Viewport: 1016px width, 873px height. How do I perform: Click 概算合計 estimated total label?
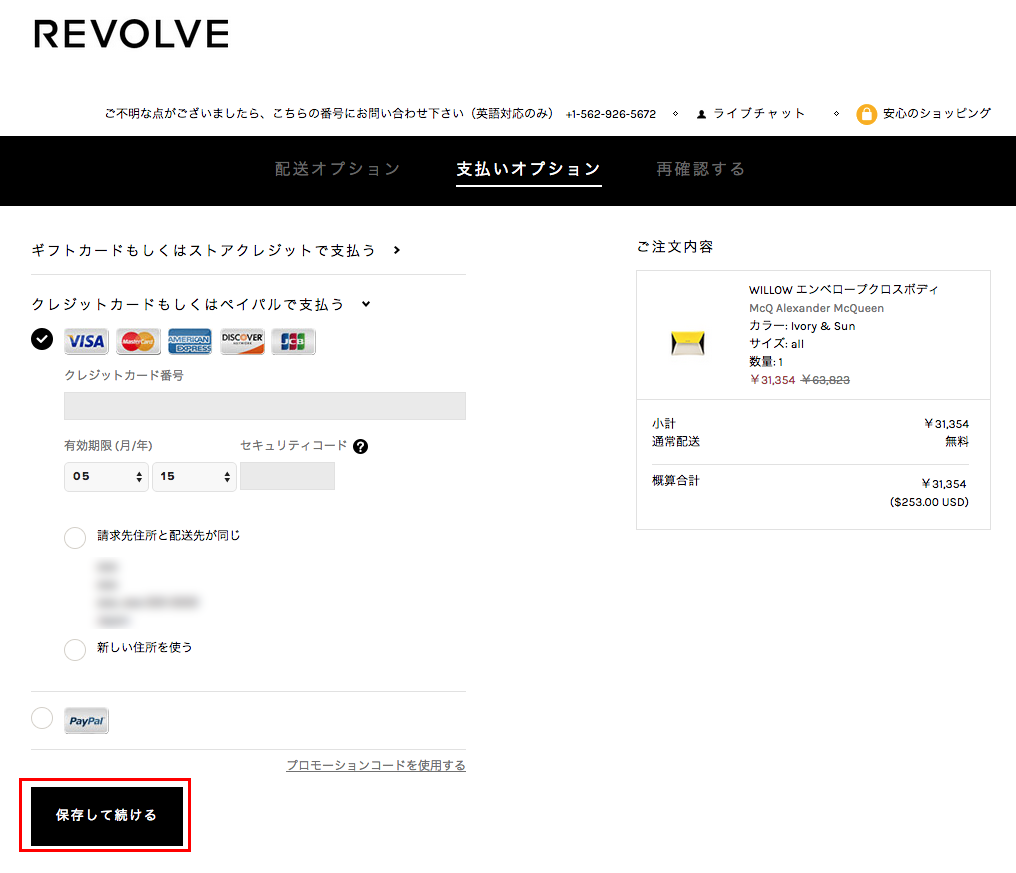pos(676,480)
